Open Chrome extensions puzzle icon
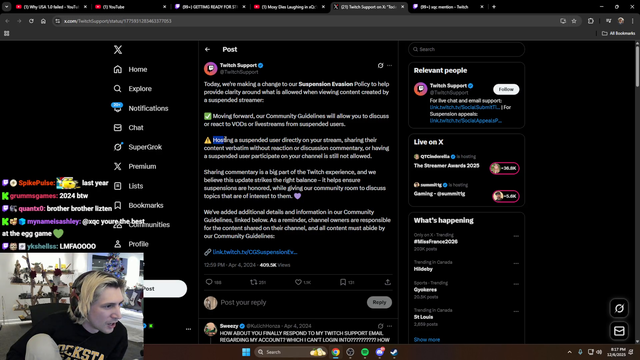This screenshot has height=360, width=640. click(x=591, y=21)
